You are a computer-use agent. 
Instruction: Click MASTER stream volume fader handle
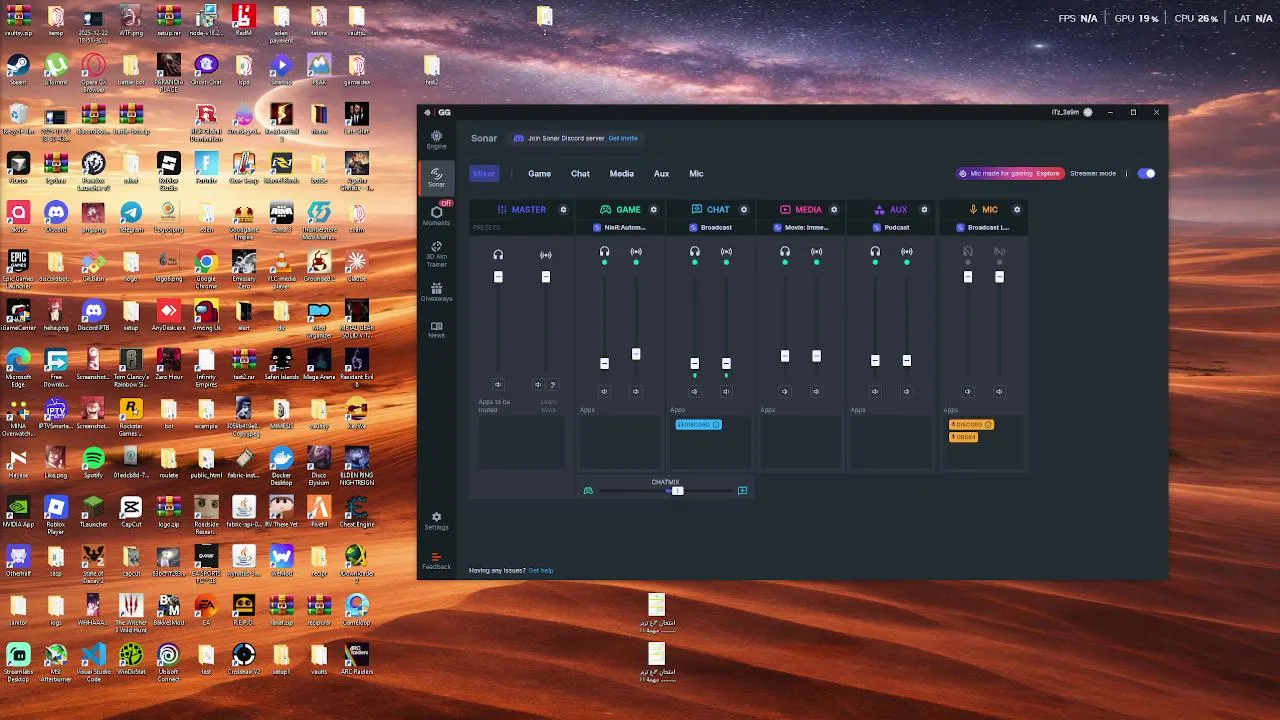(x=546, y=277)
